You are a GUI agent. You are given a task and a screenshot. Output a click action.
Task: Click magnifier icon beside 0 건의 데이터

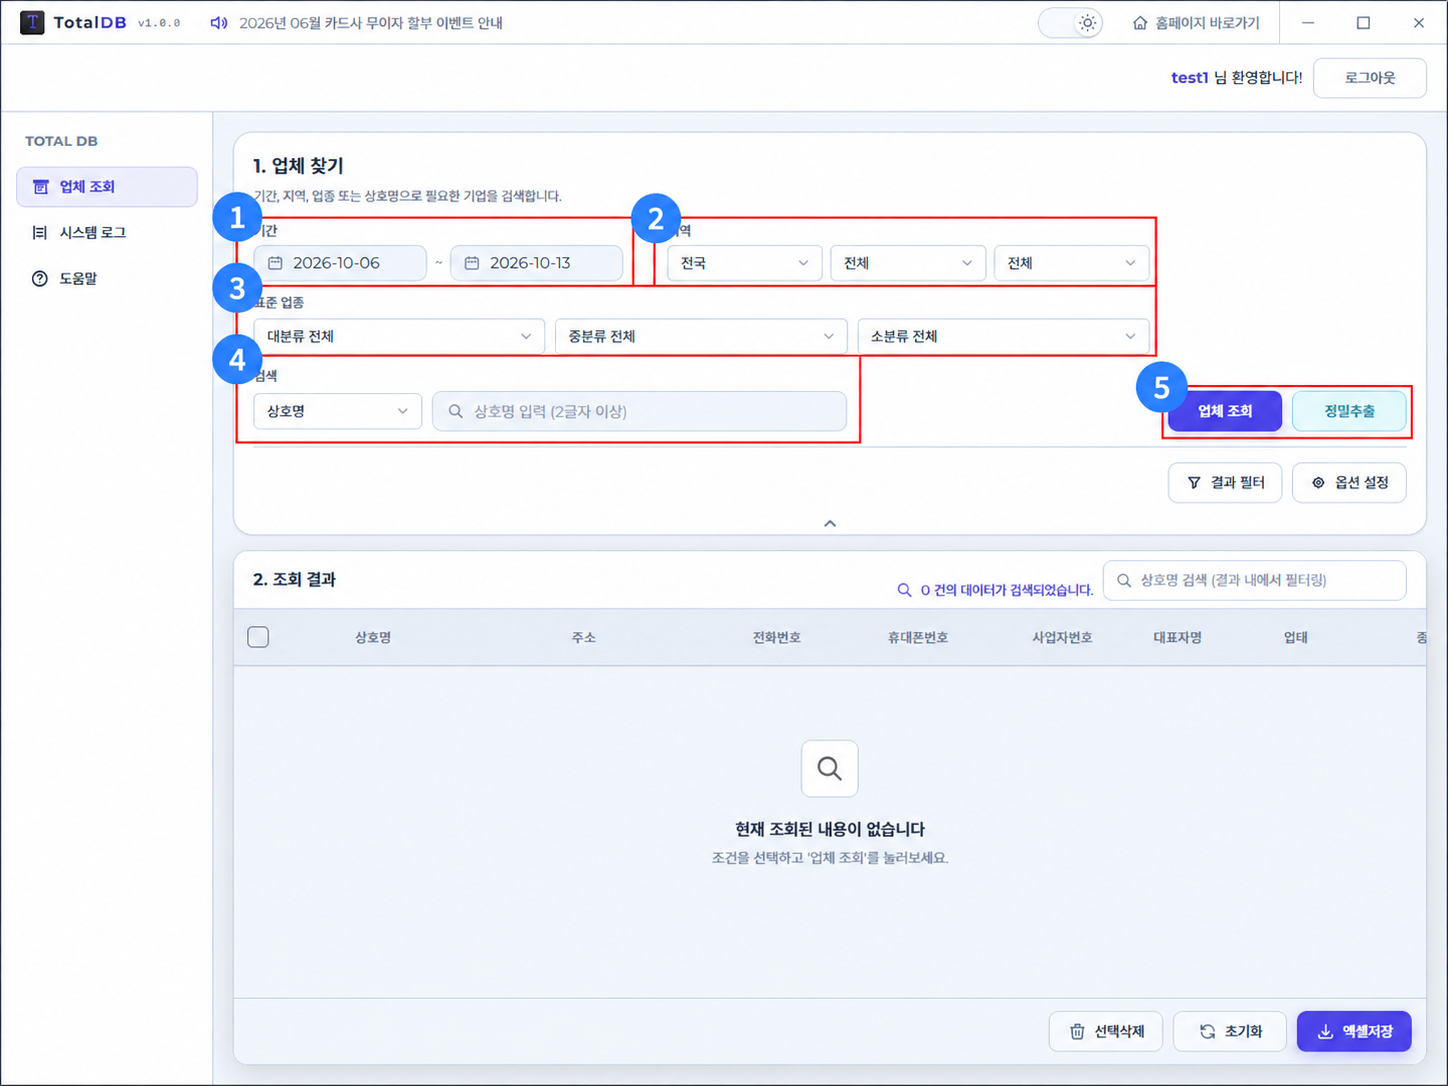(x=904, y=590)
